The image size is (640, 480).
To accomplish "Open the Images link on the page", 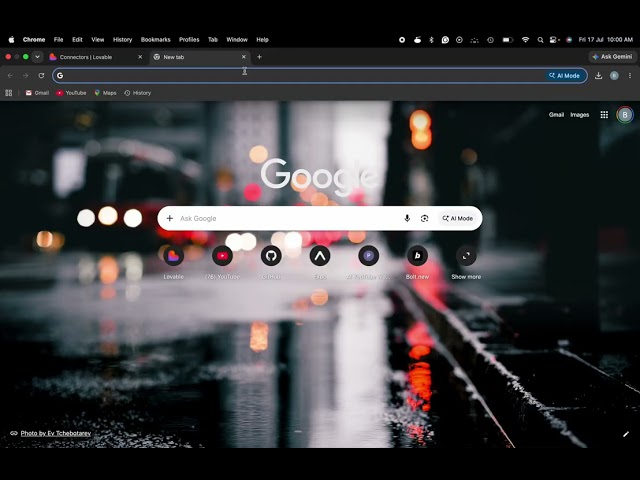I will tap(579, 115).
